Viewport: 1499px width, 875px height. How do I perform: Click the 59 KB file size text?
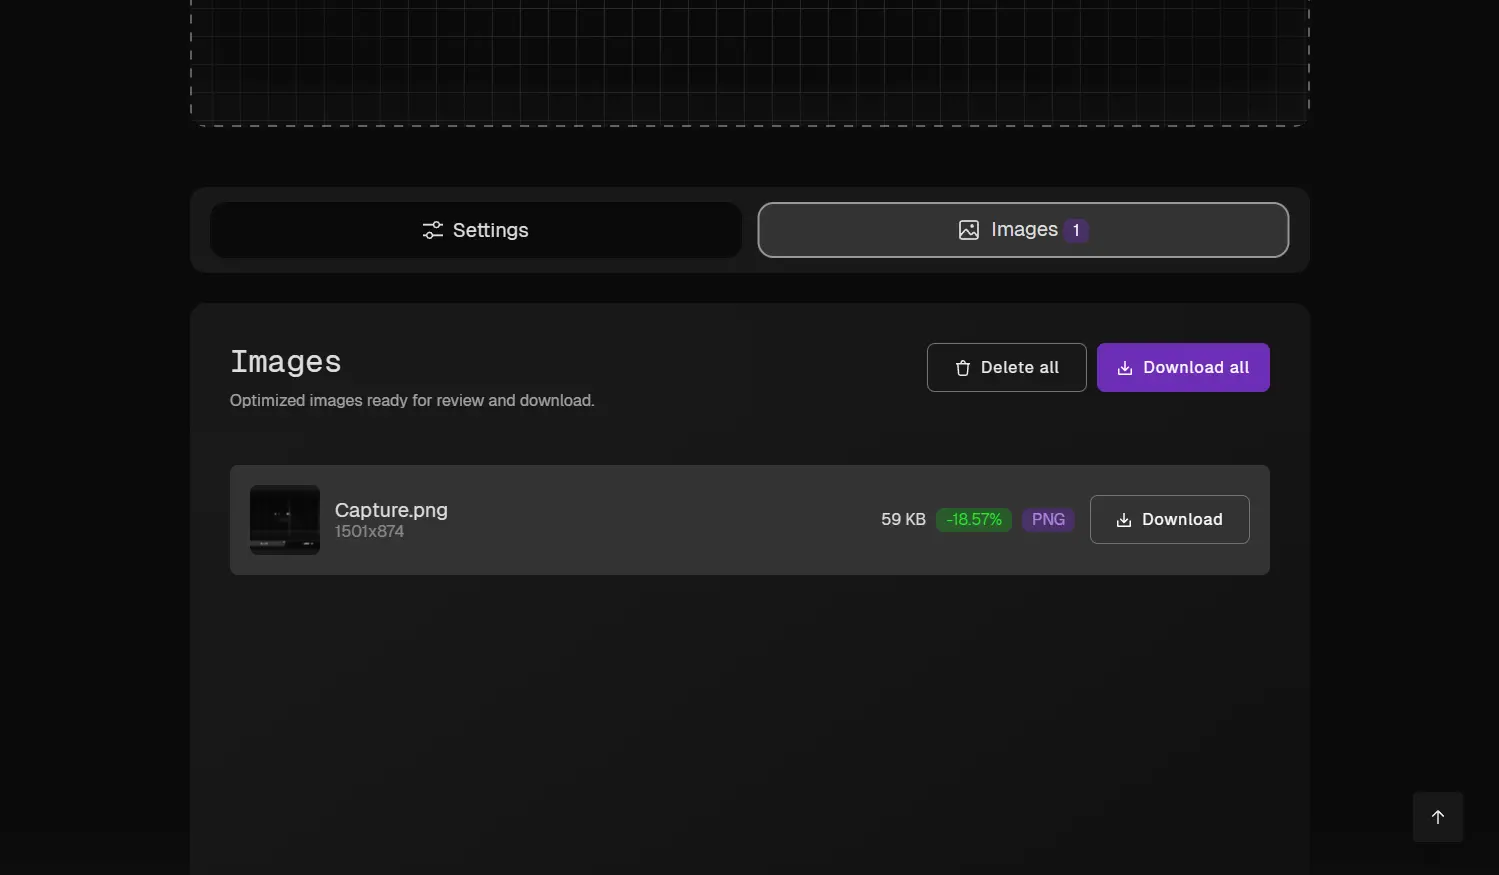(903, 520)
